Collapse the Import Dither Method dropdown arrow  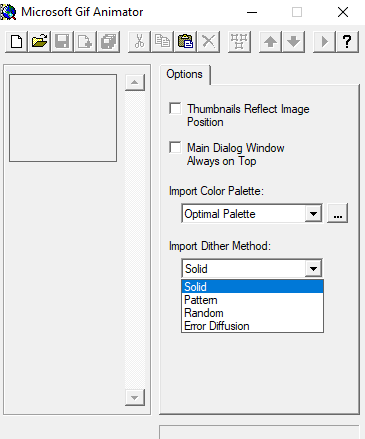313,269
